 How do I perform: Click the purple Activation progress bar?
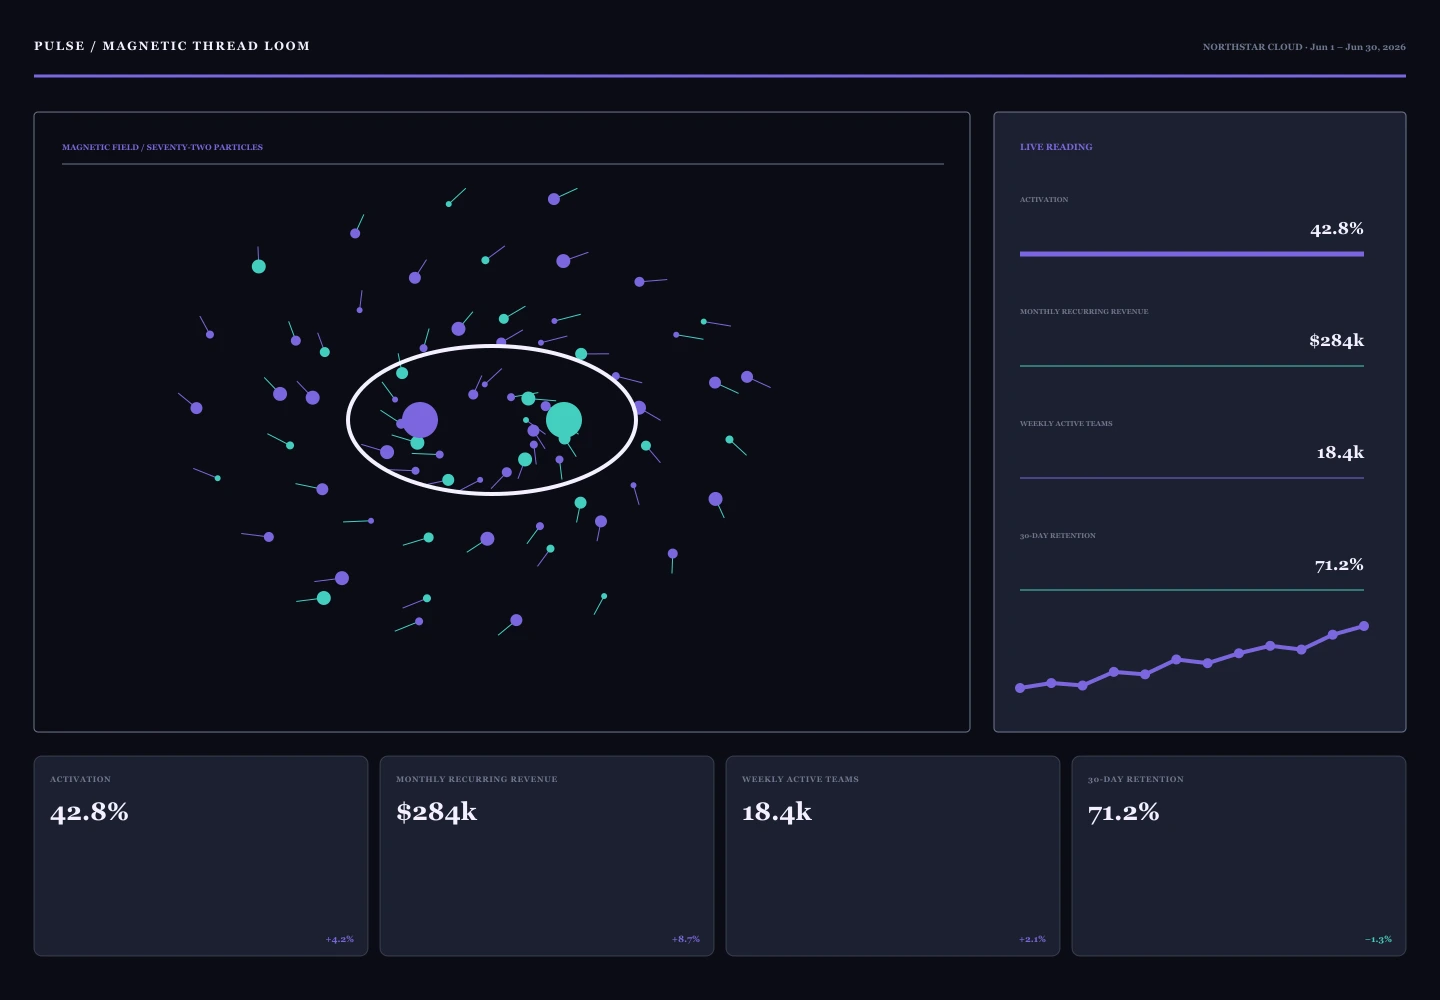[1192, 254]
